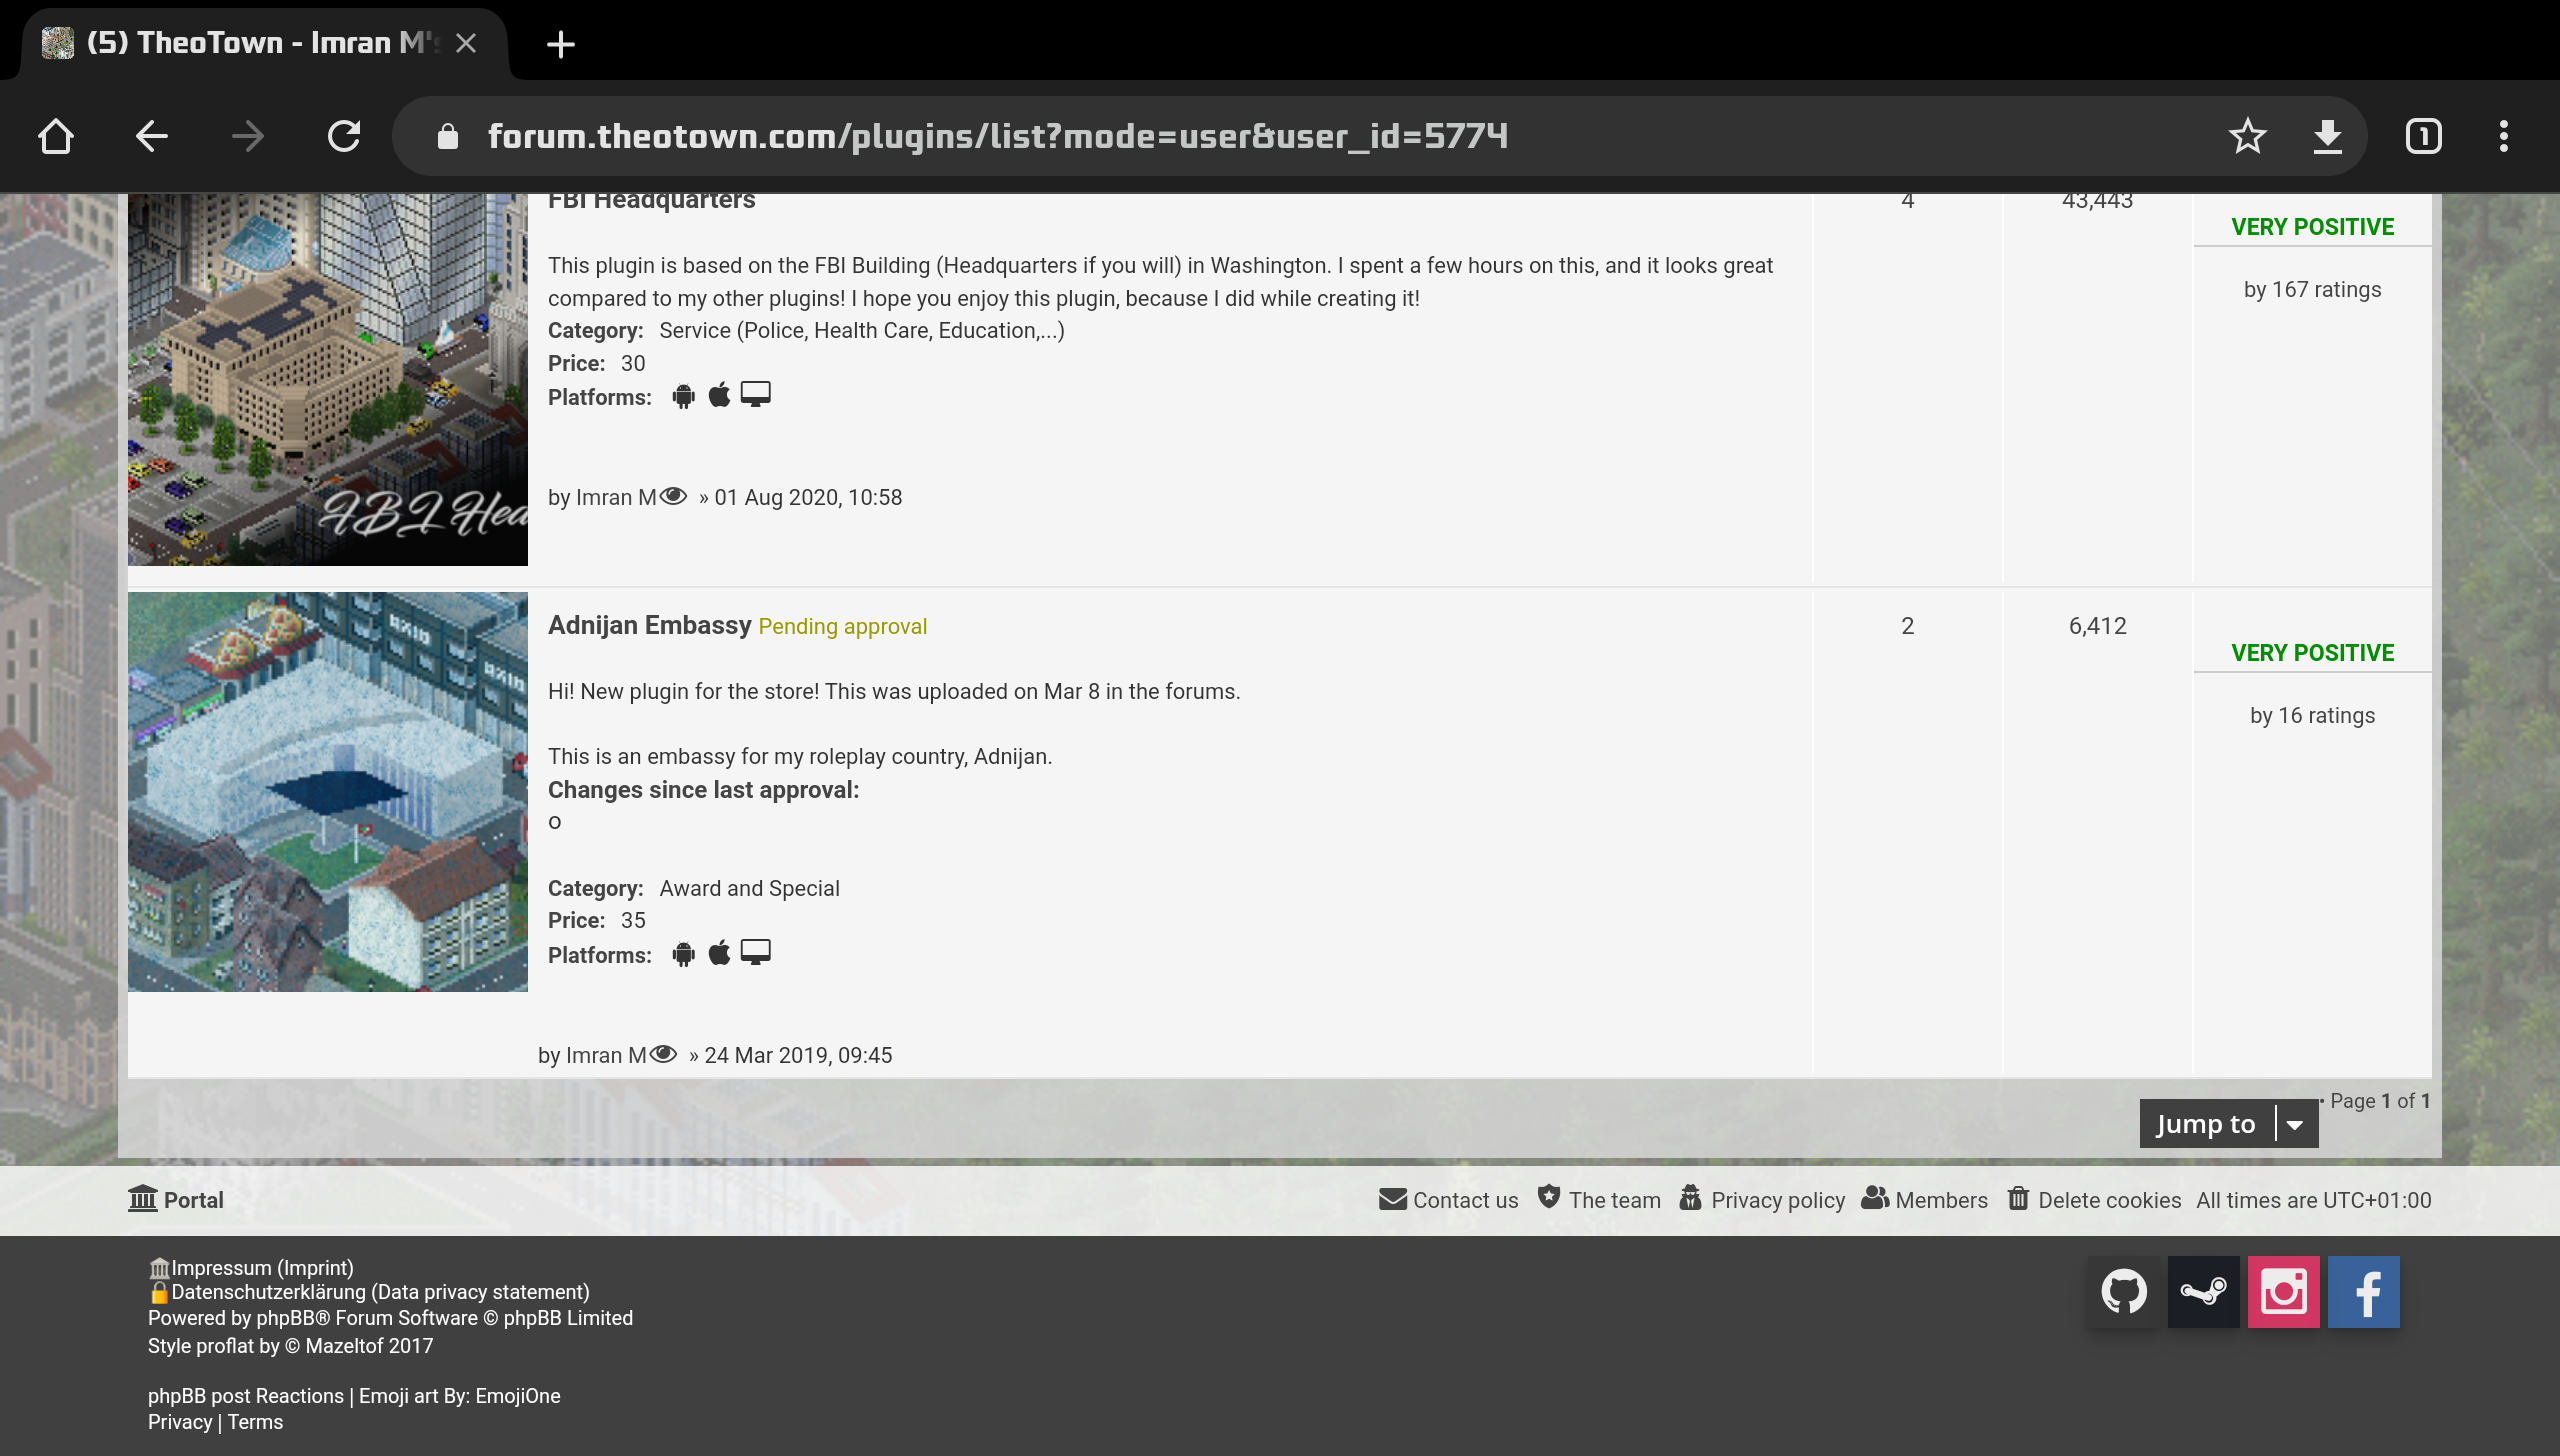Go to browser home page

56,136
